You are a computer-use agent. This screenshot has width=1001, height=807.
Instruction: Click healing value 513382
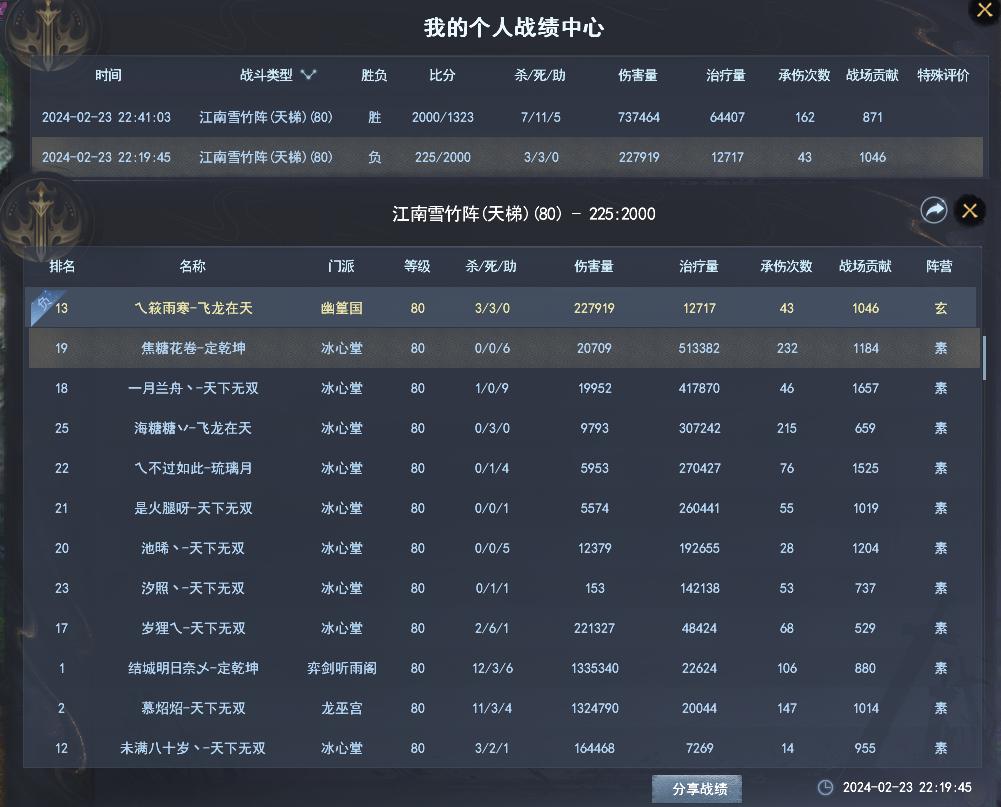click(699, 348)
